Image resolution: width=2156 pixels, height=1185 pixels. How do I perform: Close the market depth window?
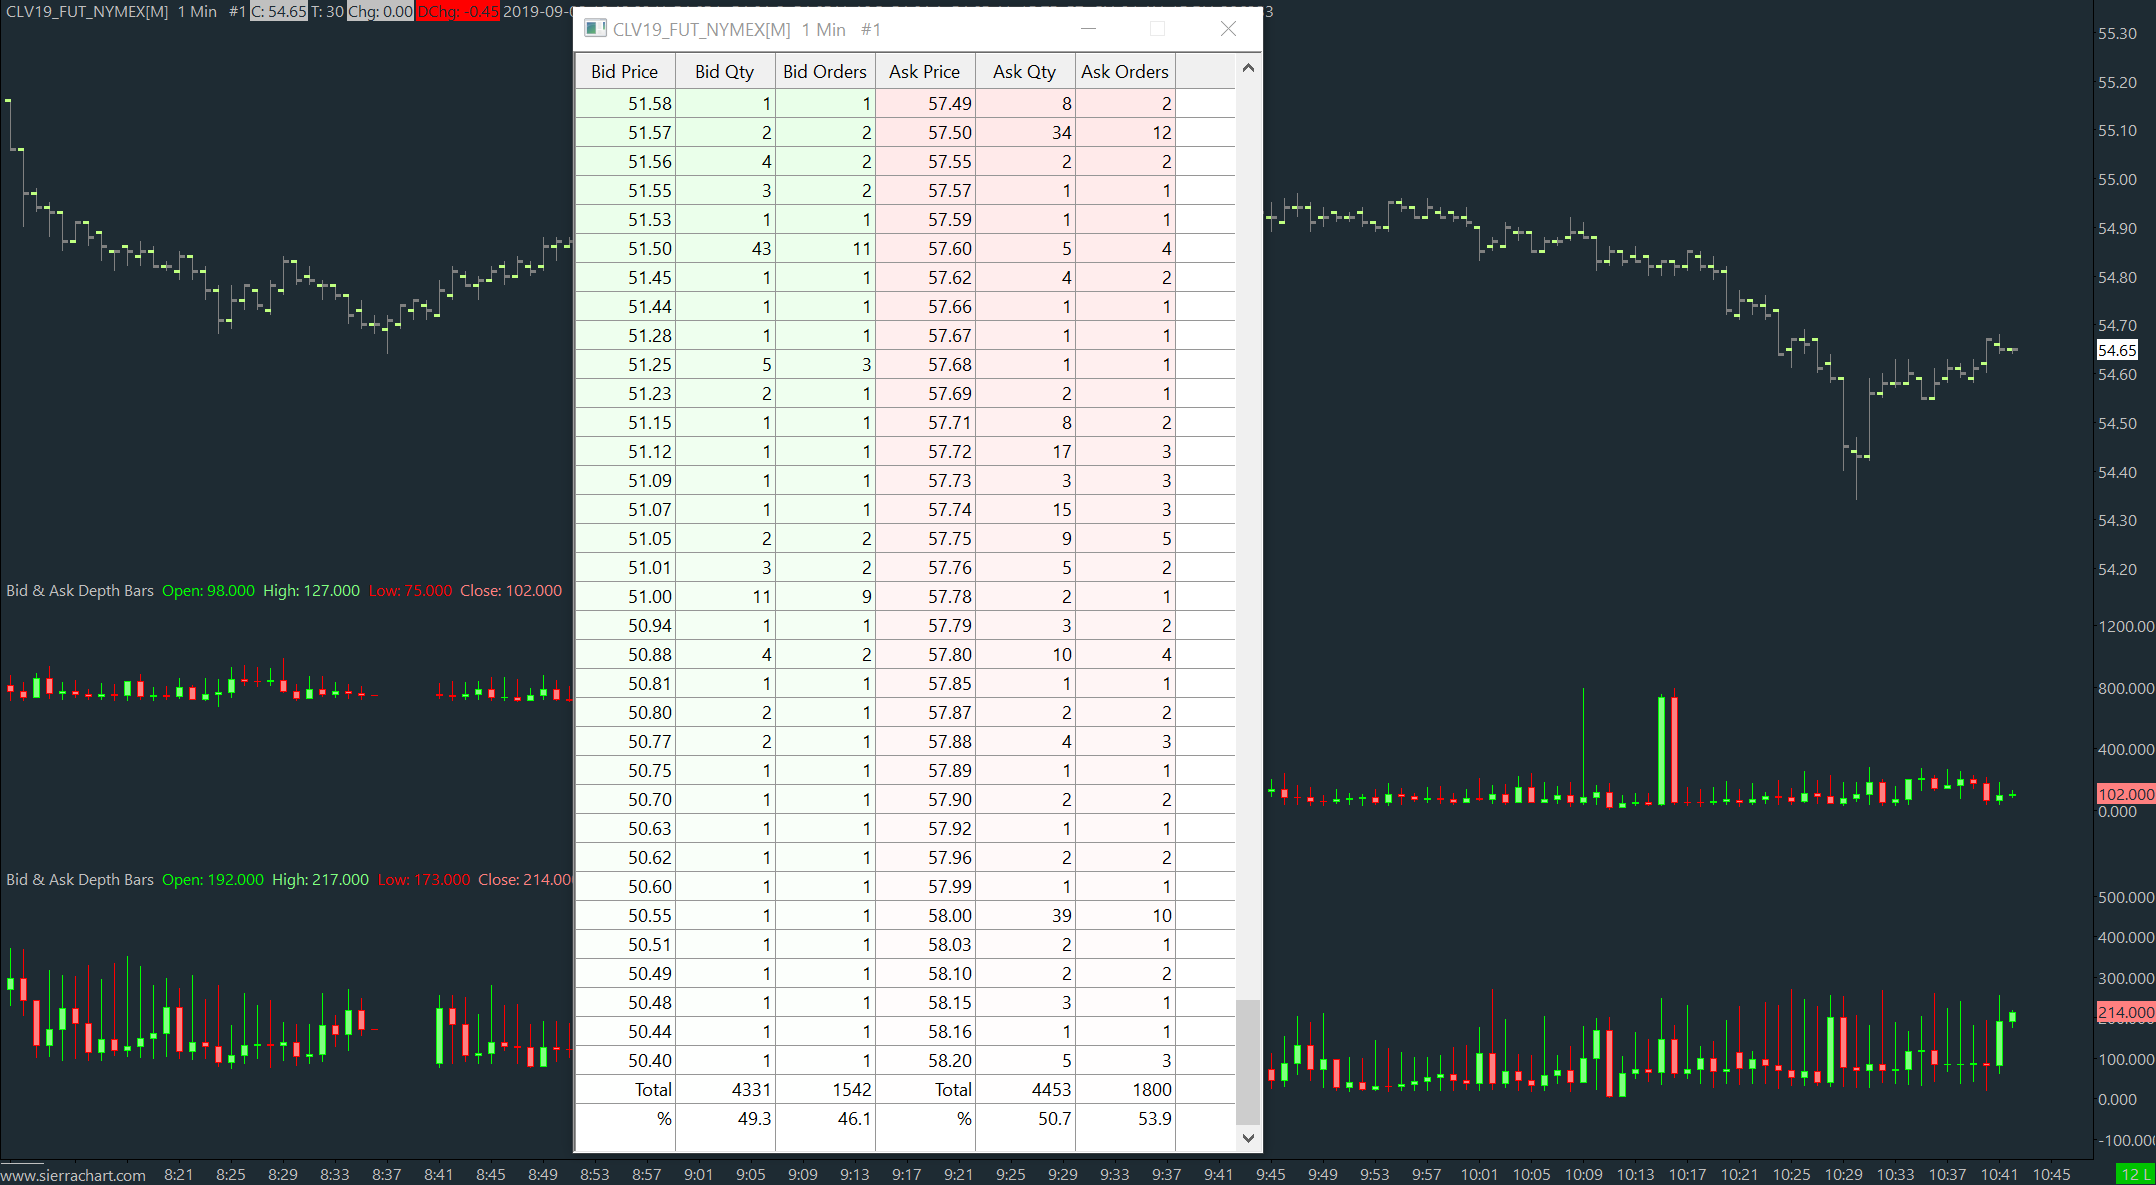click(1228, 29)
